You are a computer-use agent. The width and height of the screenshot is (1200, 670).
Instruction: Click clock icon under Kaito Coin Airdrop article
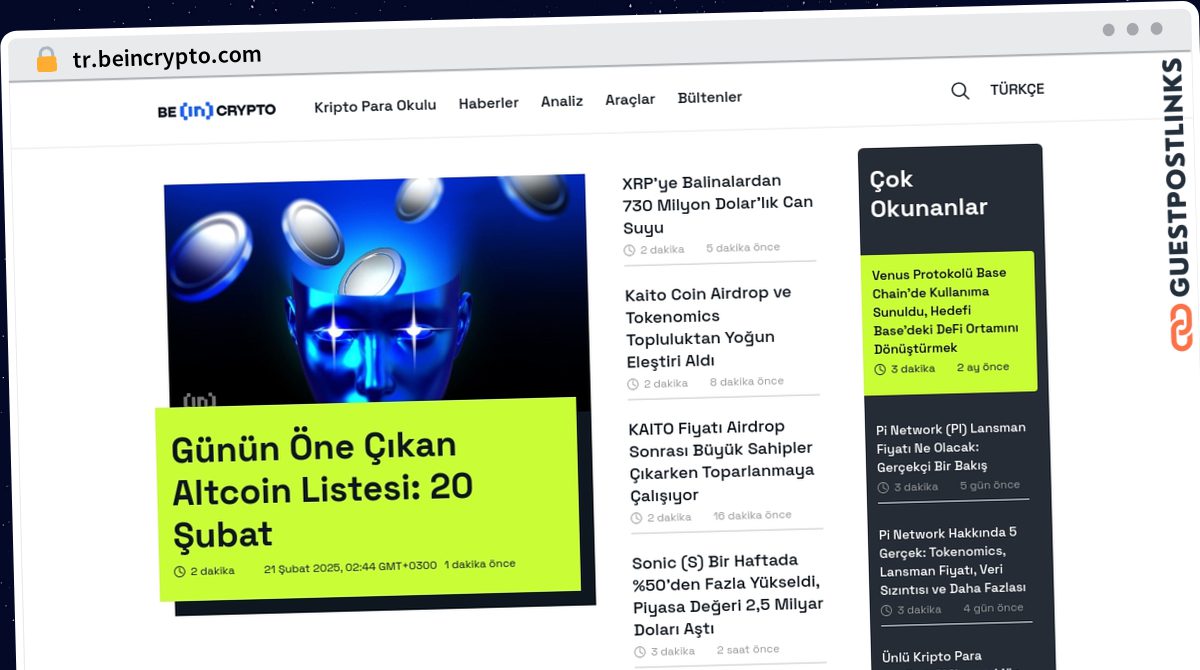coord(632,384)
